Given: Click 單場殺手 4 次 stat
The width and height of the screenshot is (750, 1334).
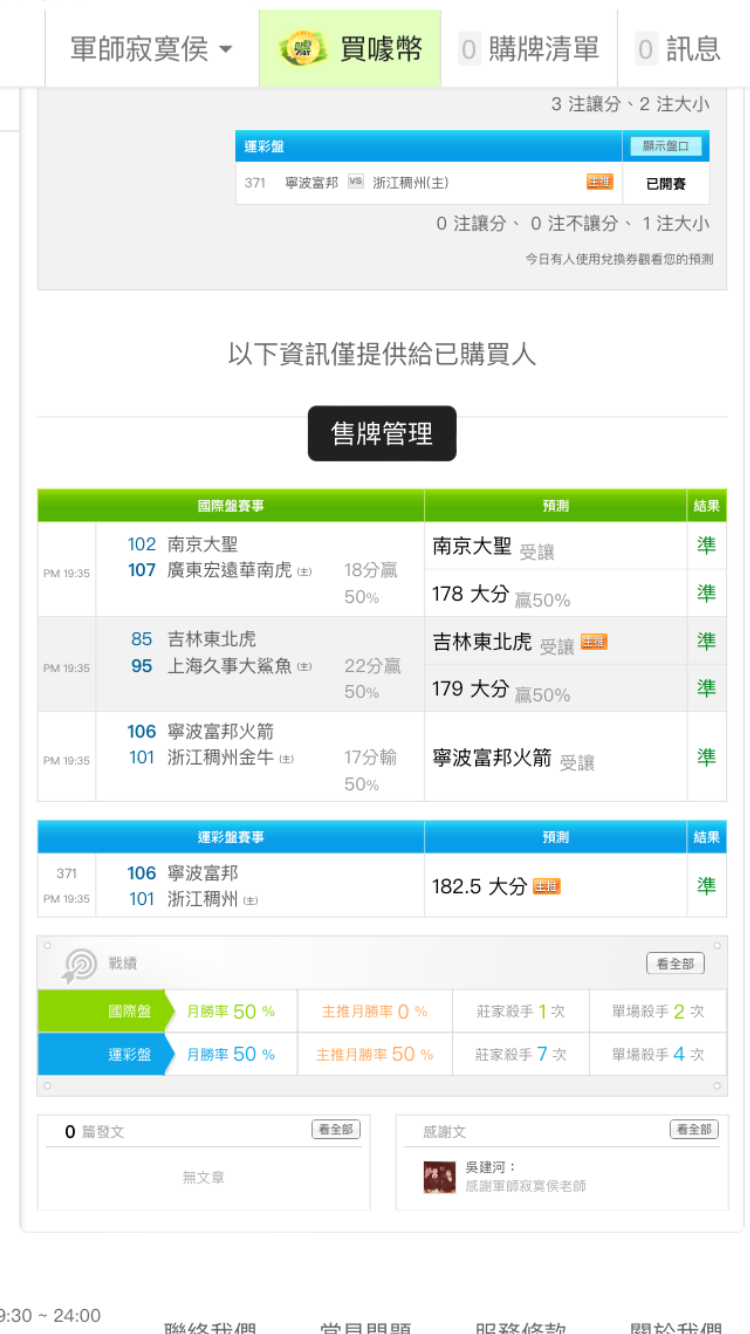Looking at the screenshot, I should pos(658,1054).
